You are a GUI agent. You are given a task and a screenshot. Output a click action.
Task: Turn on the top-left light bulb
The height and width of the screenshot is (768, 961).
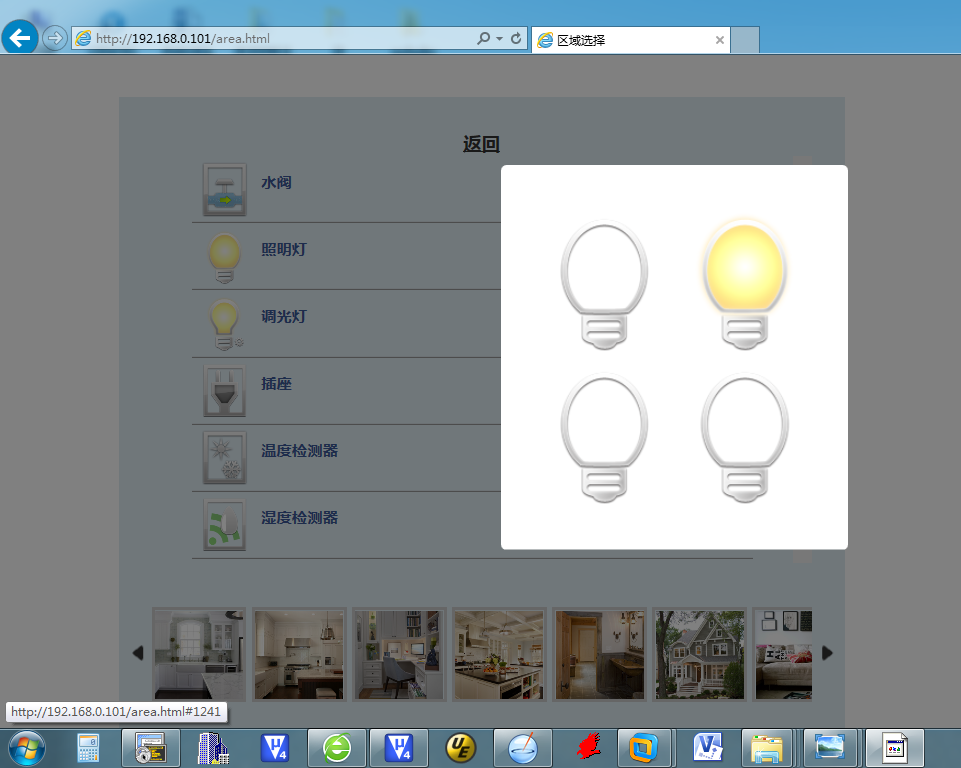604,283
